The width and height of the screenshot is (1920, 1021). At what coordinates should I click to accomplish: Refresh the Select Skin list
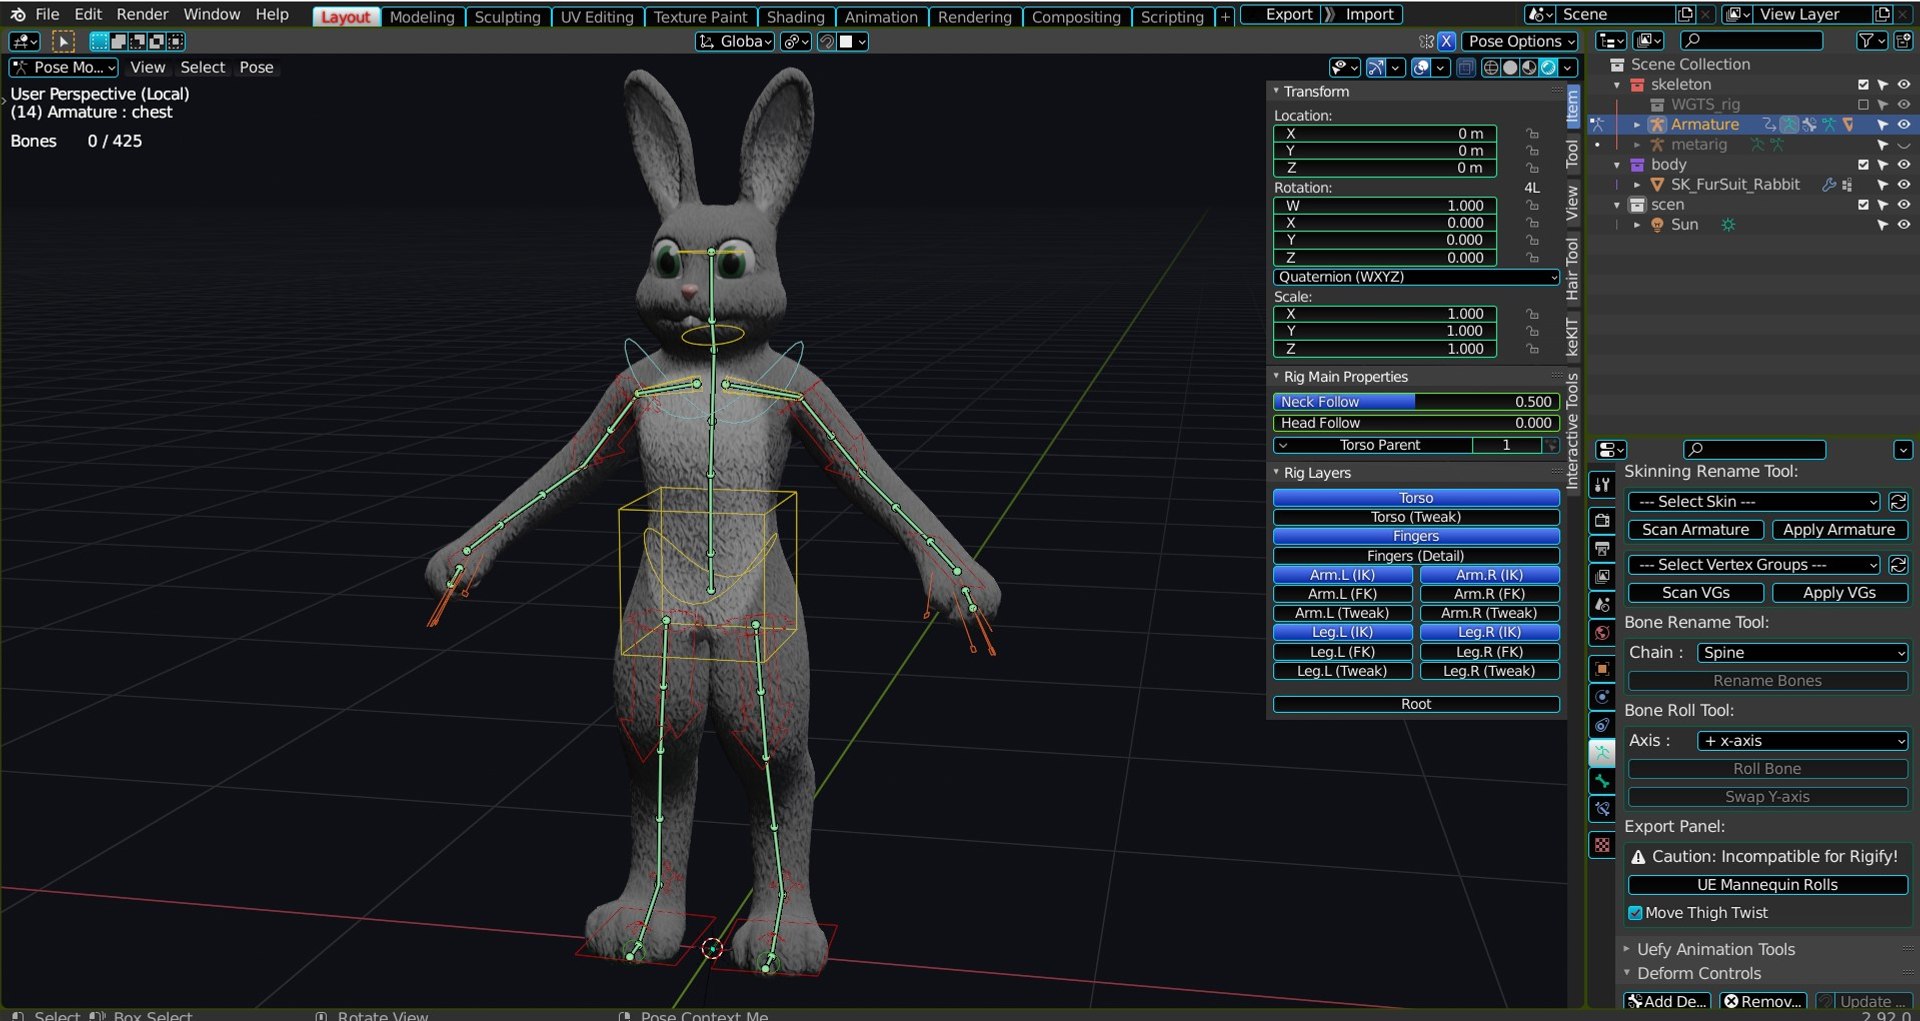[x=1898, y=502]
